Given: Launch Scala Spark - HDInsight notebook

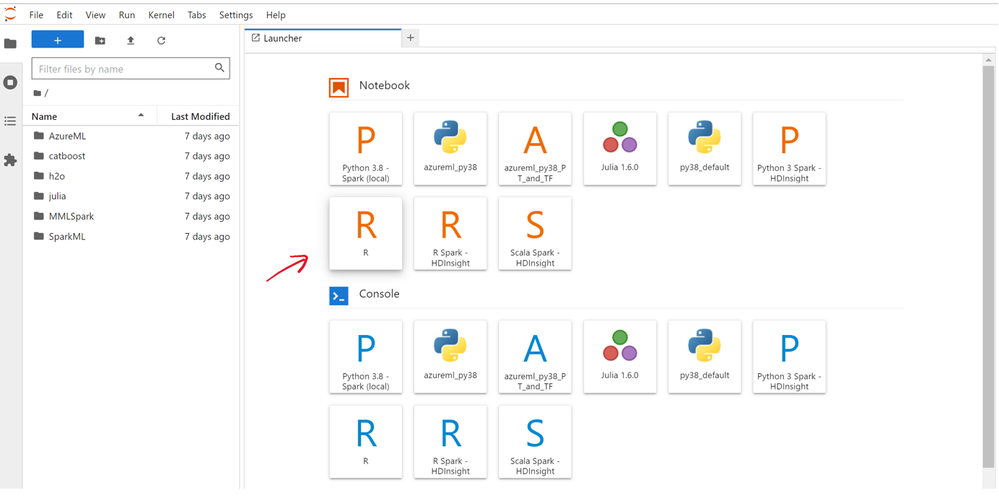Looking at the screenshot, I should pyautogui.click(x=535, y=233).
